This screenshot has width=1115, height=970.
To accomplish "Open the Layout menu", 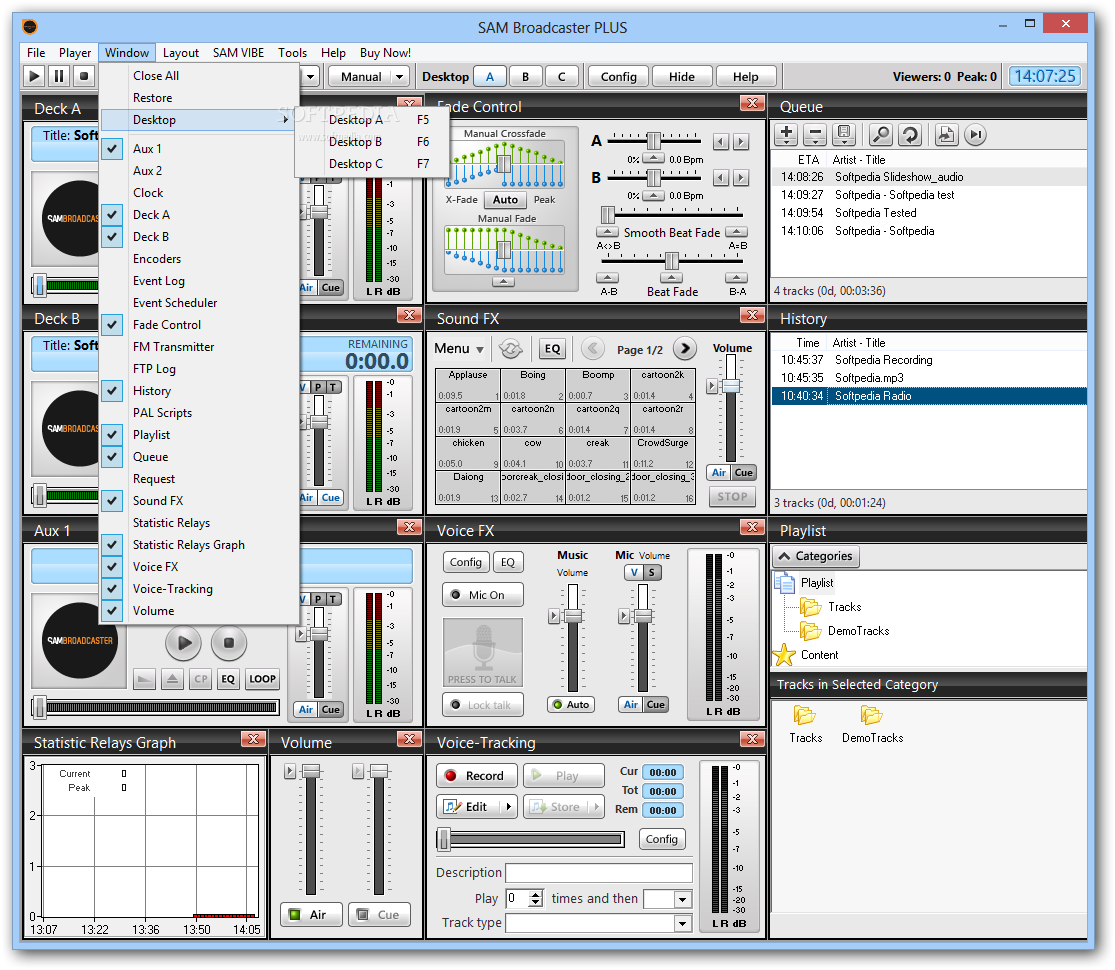I will coord(181,53).
